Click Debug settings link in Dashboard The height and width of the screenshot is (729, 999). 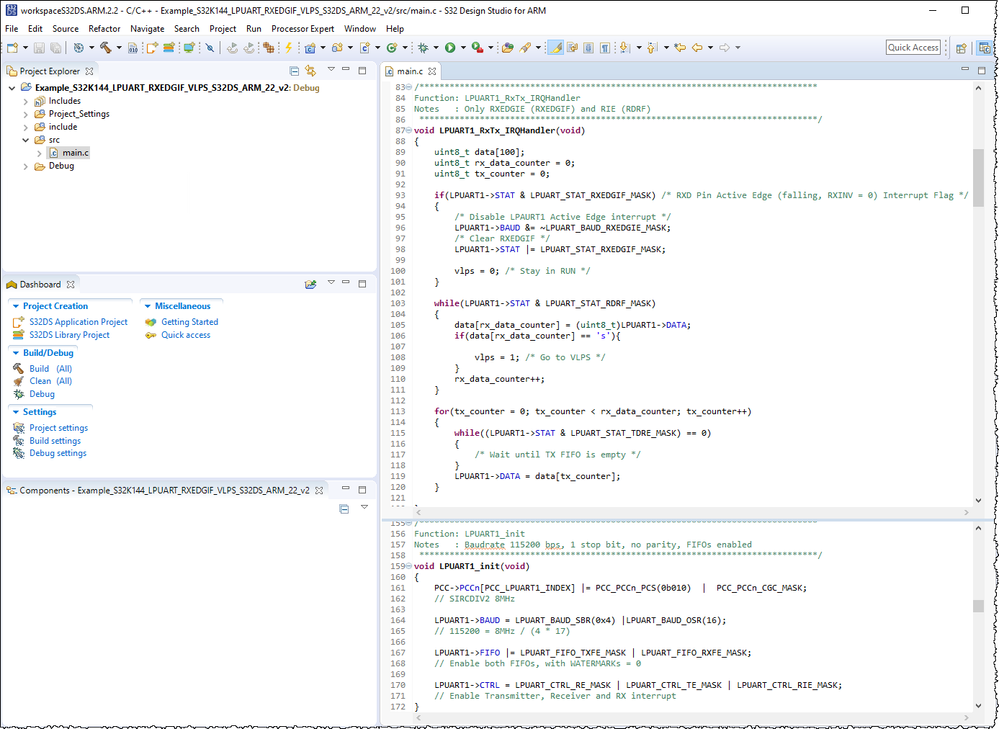pos(58,453)
